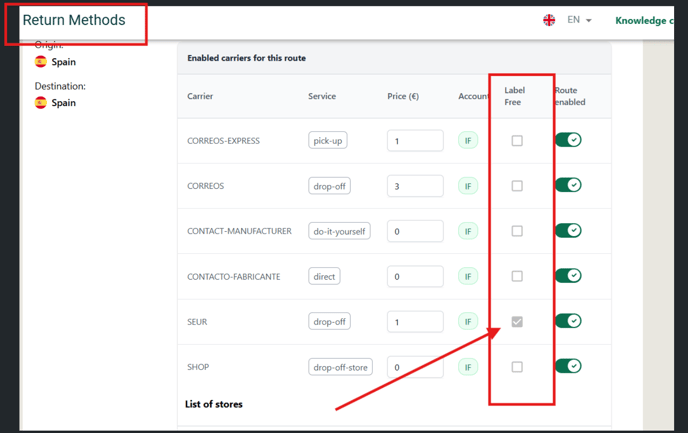Click the UK flag language icon

point(549,20)
